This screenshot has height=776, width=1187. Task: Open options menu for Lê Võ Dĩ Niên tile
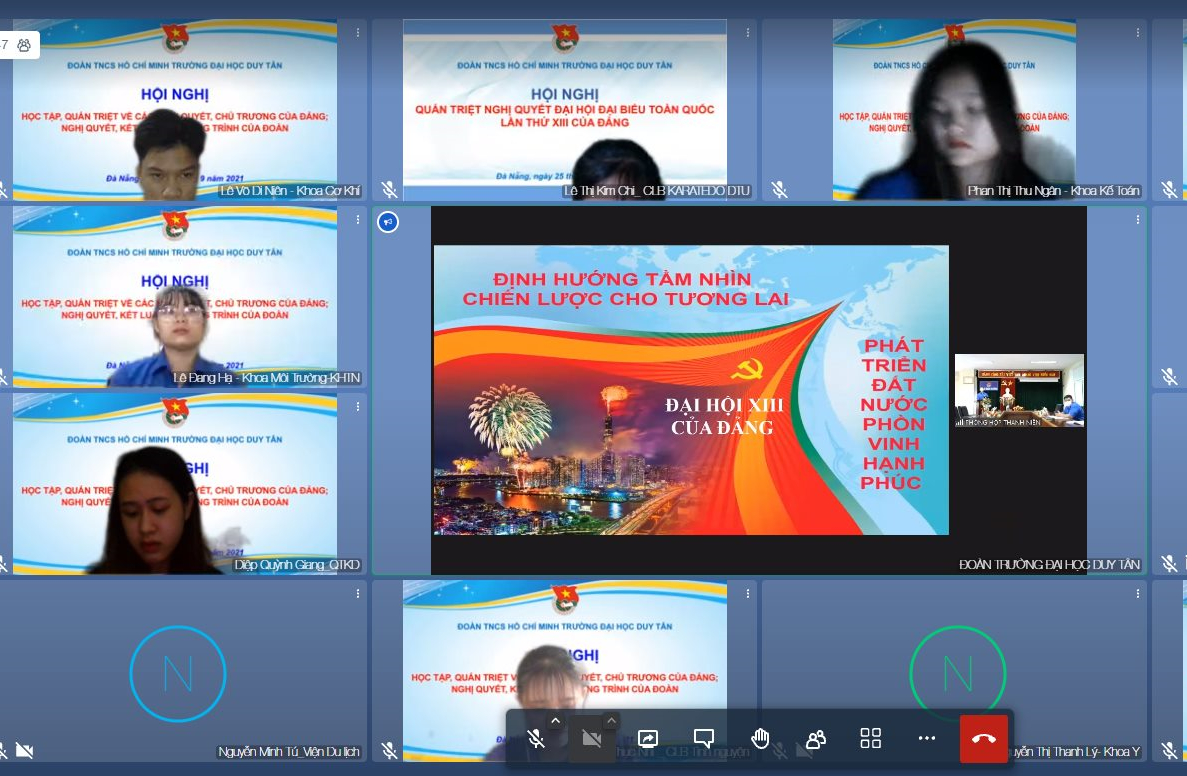[358, 33]
